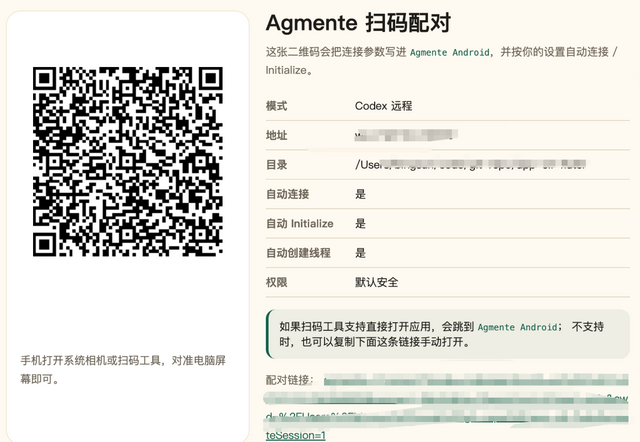640x442 pixels.
Task: Open the pairing link ending with teSession=1
Action: (447, 407)
